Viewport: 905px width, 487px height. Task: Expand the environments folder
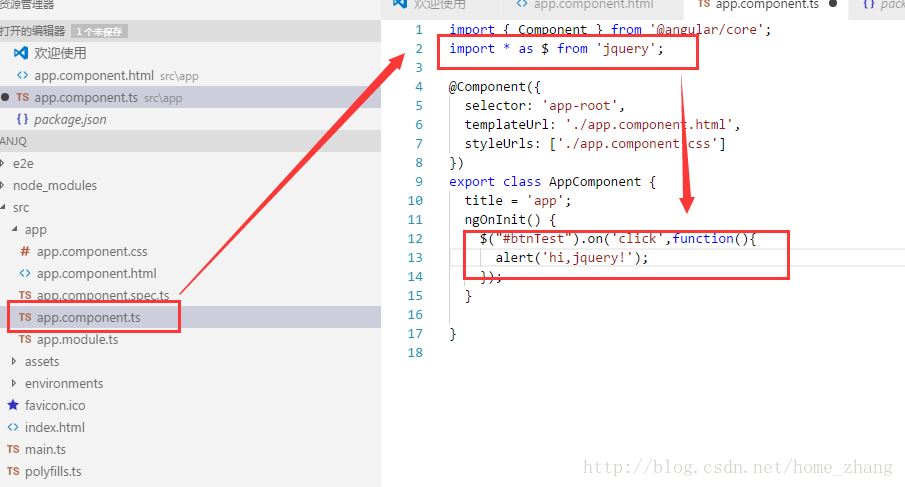coord(63,383)
